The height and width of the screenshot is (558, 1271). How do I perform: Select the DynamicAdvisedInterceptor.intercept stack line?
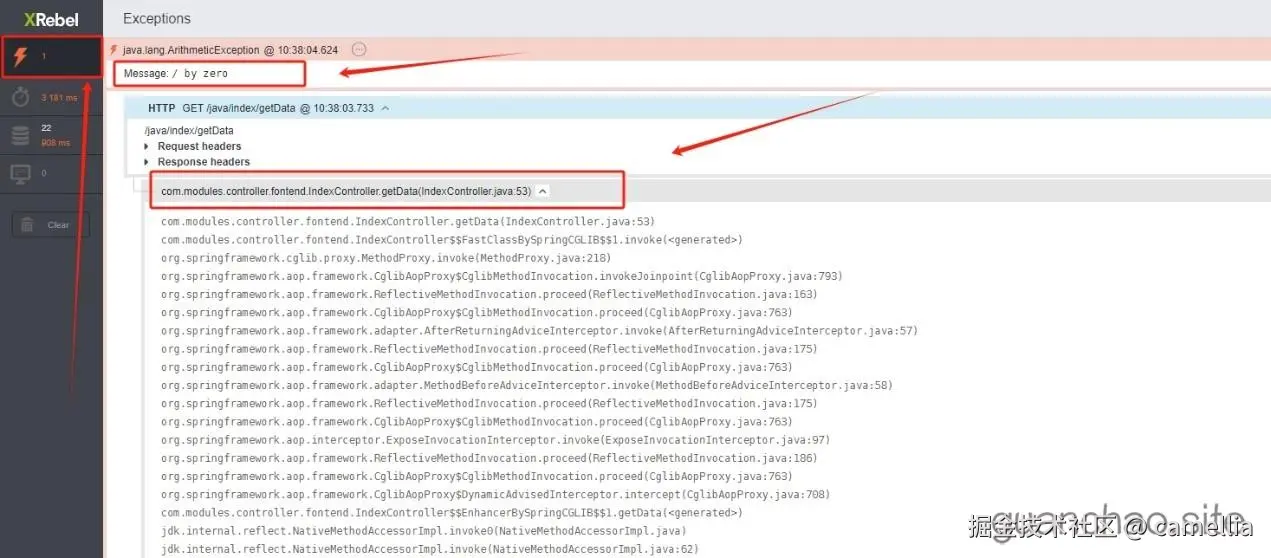495,495
